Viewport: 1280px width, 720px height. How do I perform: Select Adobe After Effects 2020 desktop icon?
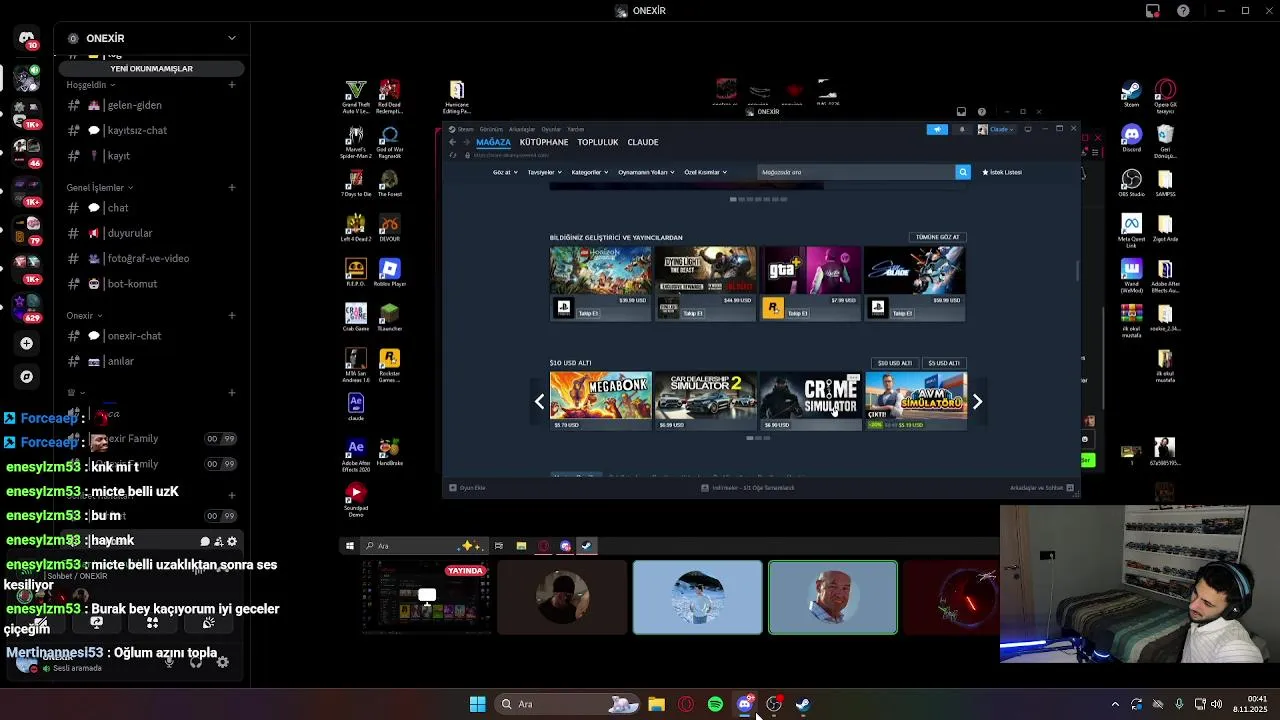pos(356,455)
